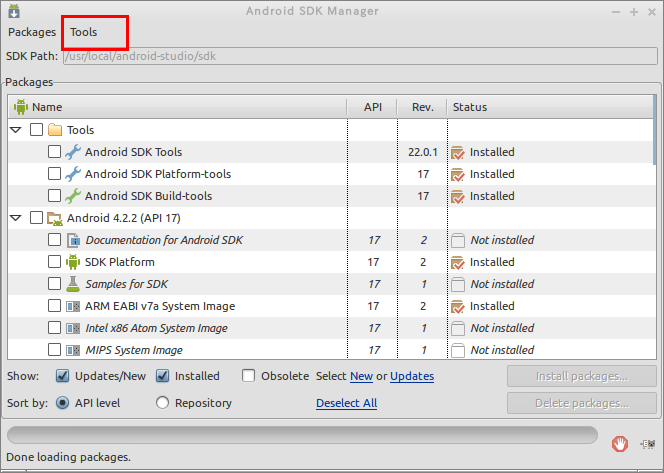Click the Documentation for Android SDK icon
Screen dimensions: 664x473
73,240
